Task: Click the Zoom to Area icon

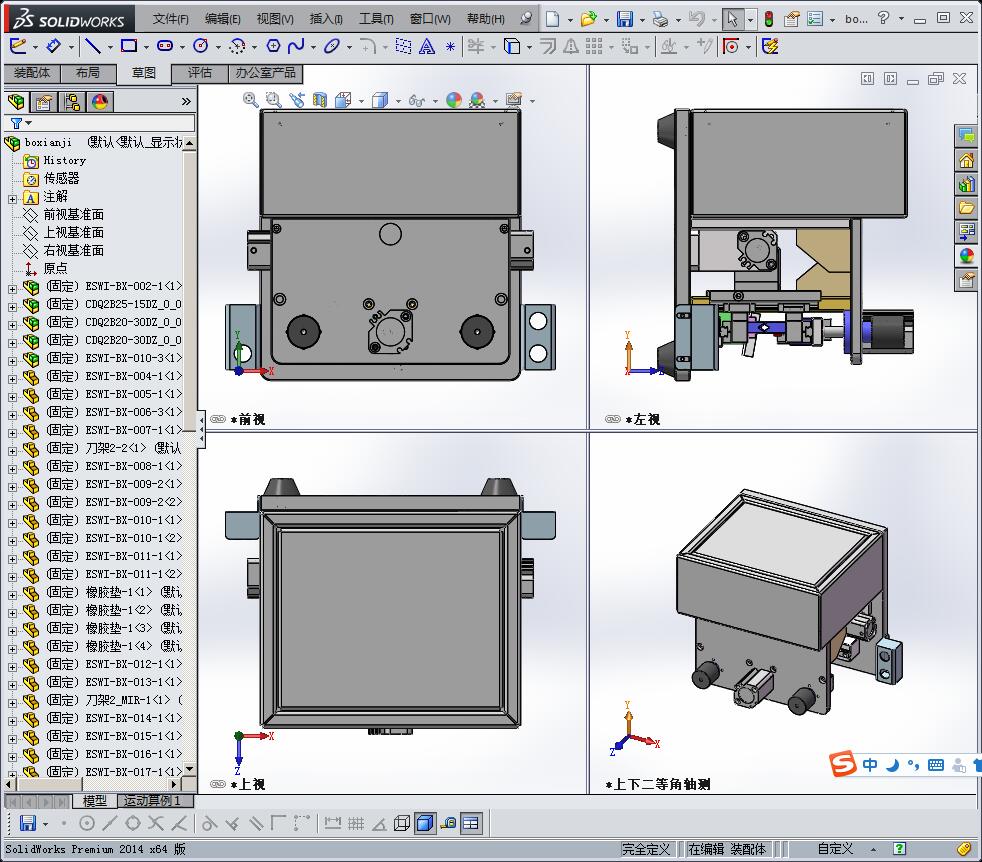Action: pos(273,100)
